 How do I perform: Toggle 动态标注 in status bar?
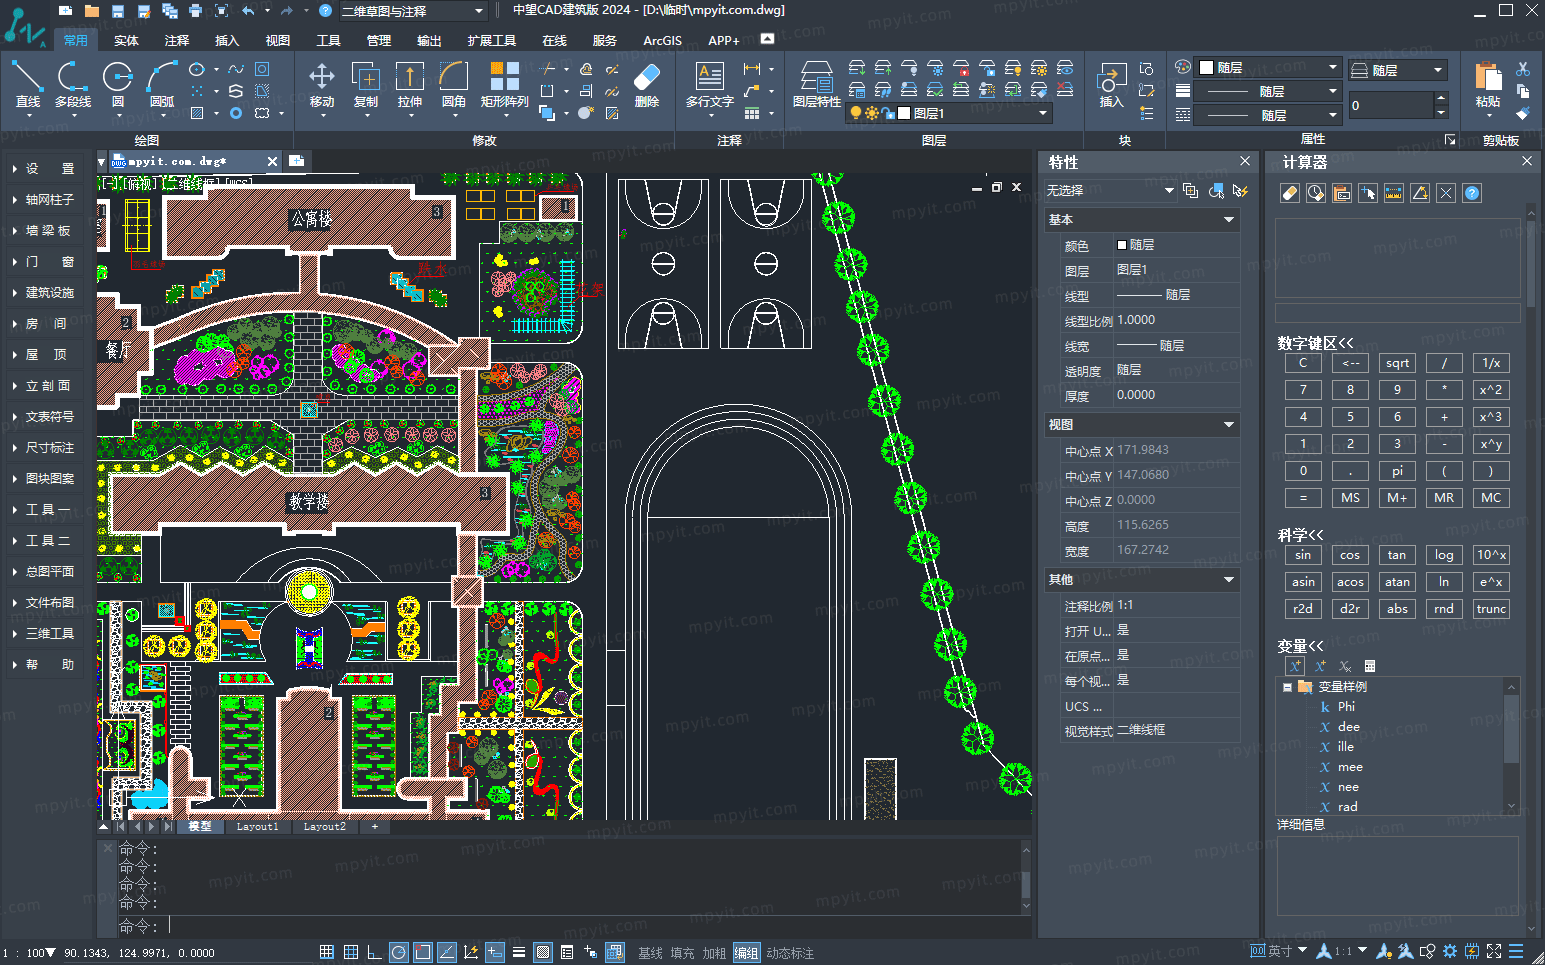tap(790, 953)
